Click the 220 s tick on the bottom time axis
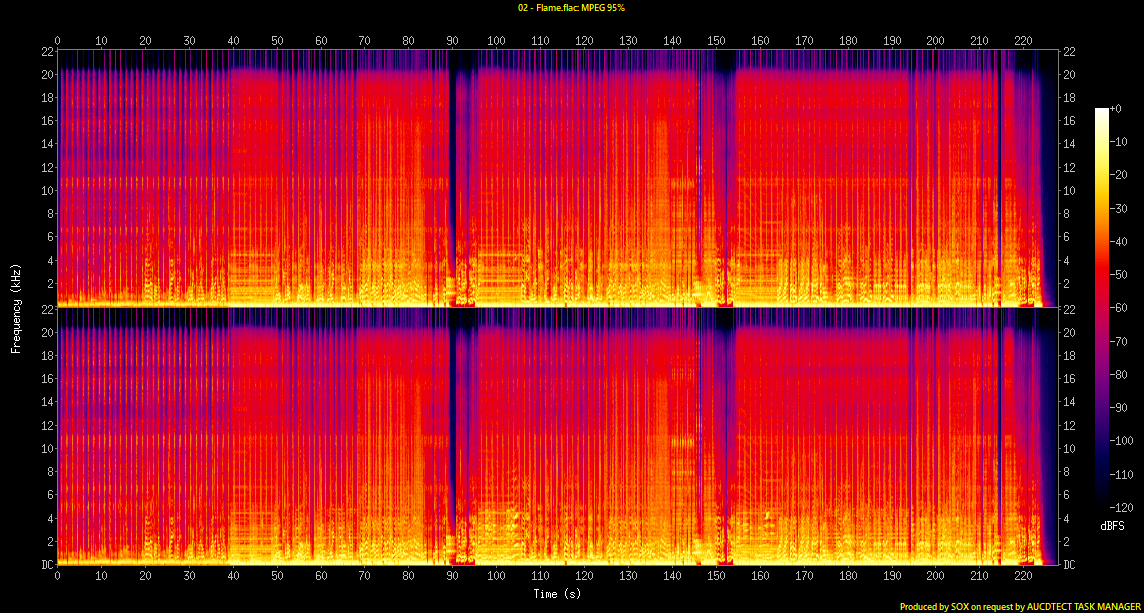This screenshot has height=613, width=1144. point(1022,577)
